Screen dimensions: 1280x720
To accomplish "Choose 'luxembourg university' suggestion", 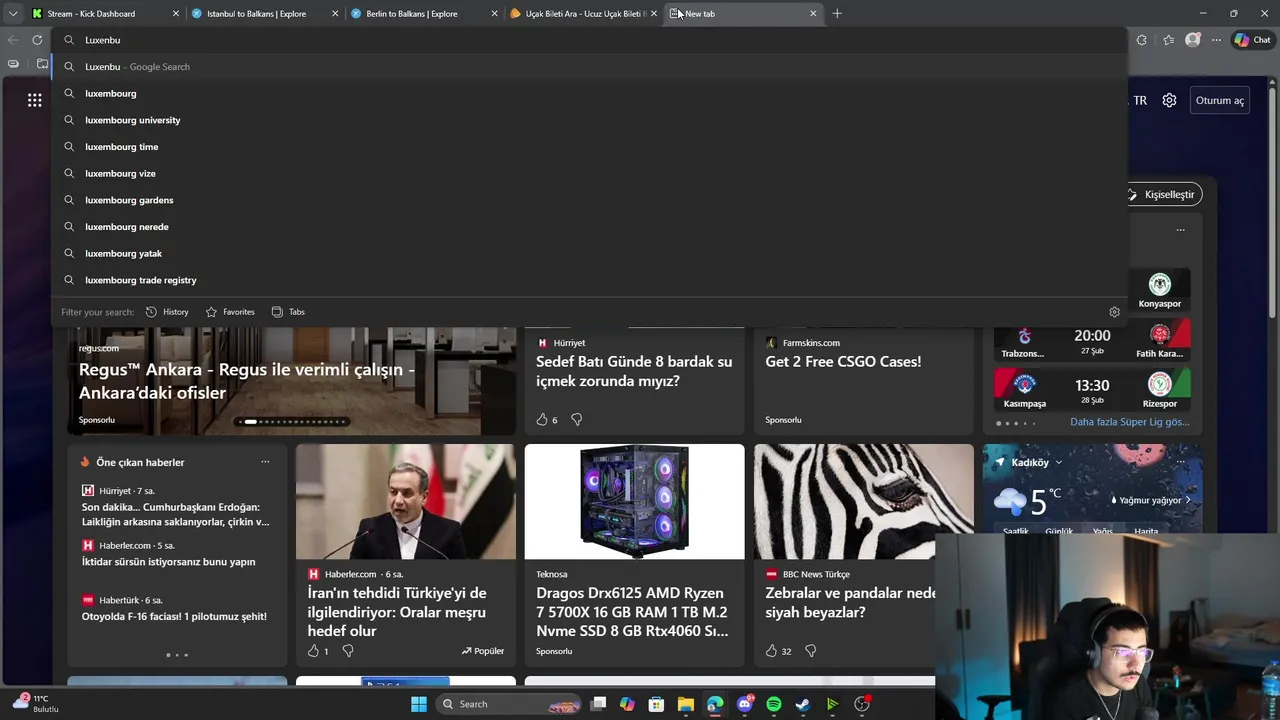I will [589, 120].
